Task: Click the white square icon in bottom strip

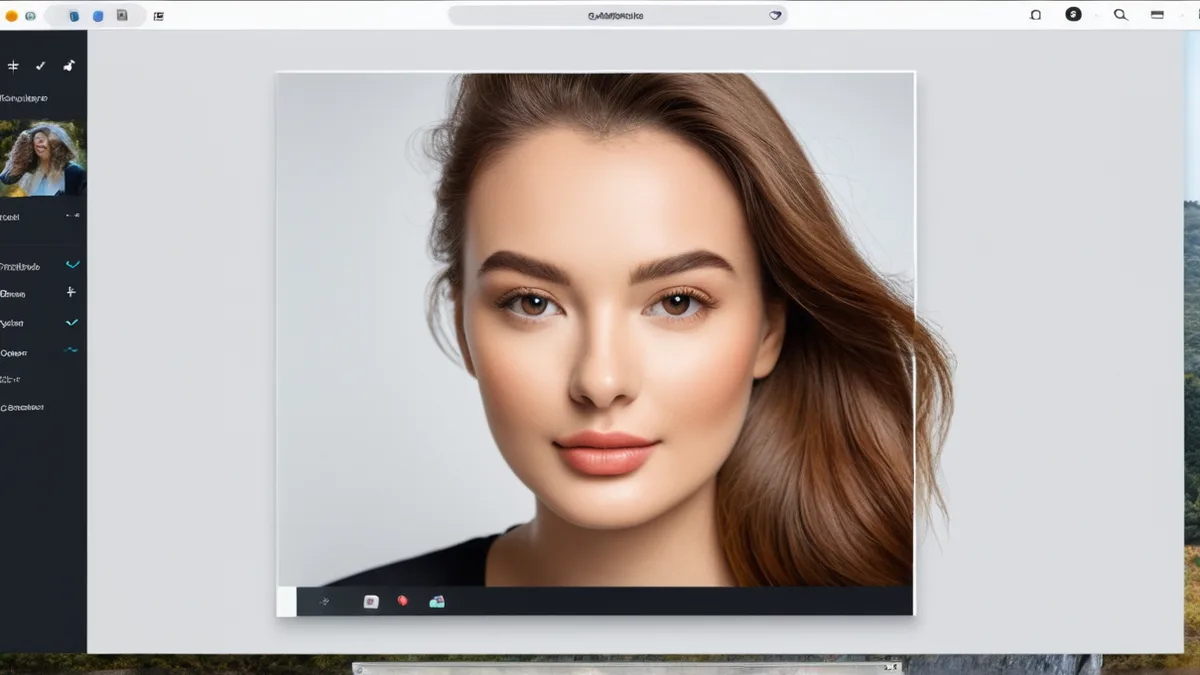Action: [x=371, y=602]
